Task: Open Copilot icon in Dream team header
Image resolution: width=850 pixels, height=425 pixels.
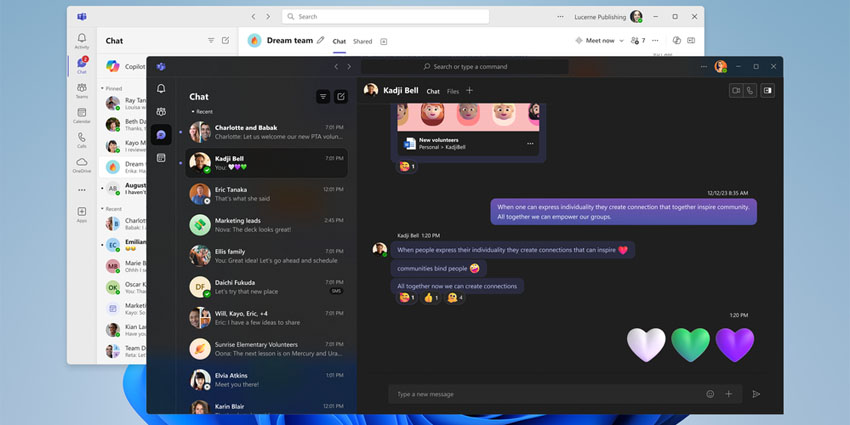Action: (677, 41)
